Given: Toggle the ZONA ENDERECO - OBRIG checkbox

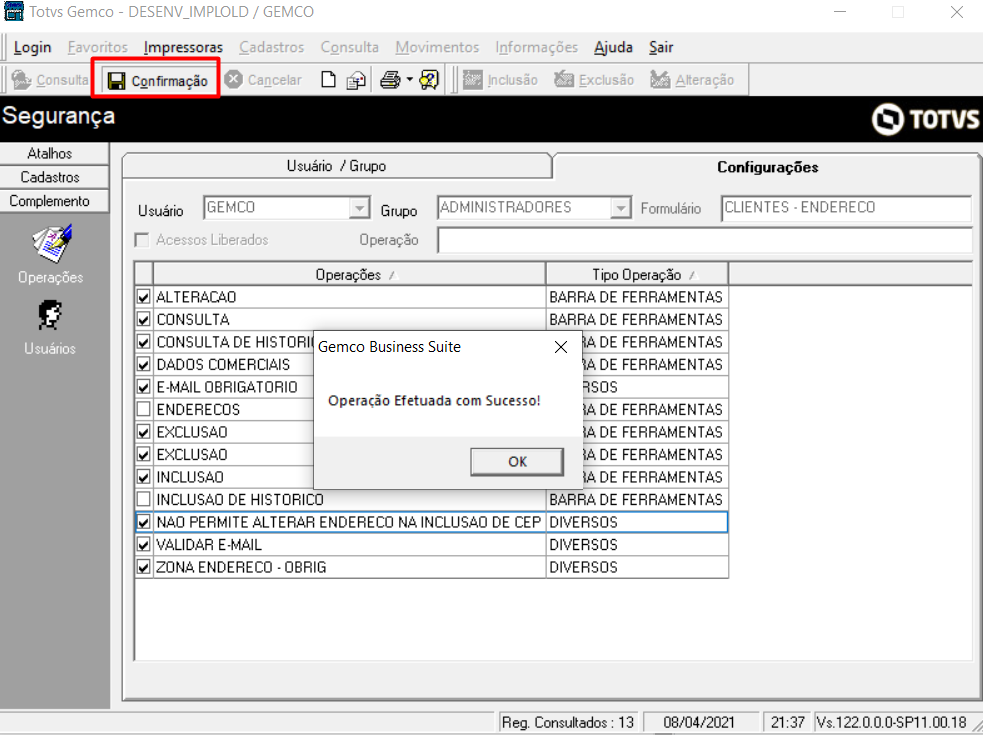Looking at the screenshot, I should tap(144, 567).
